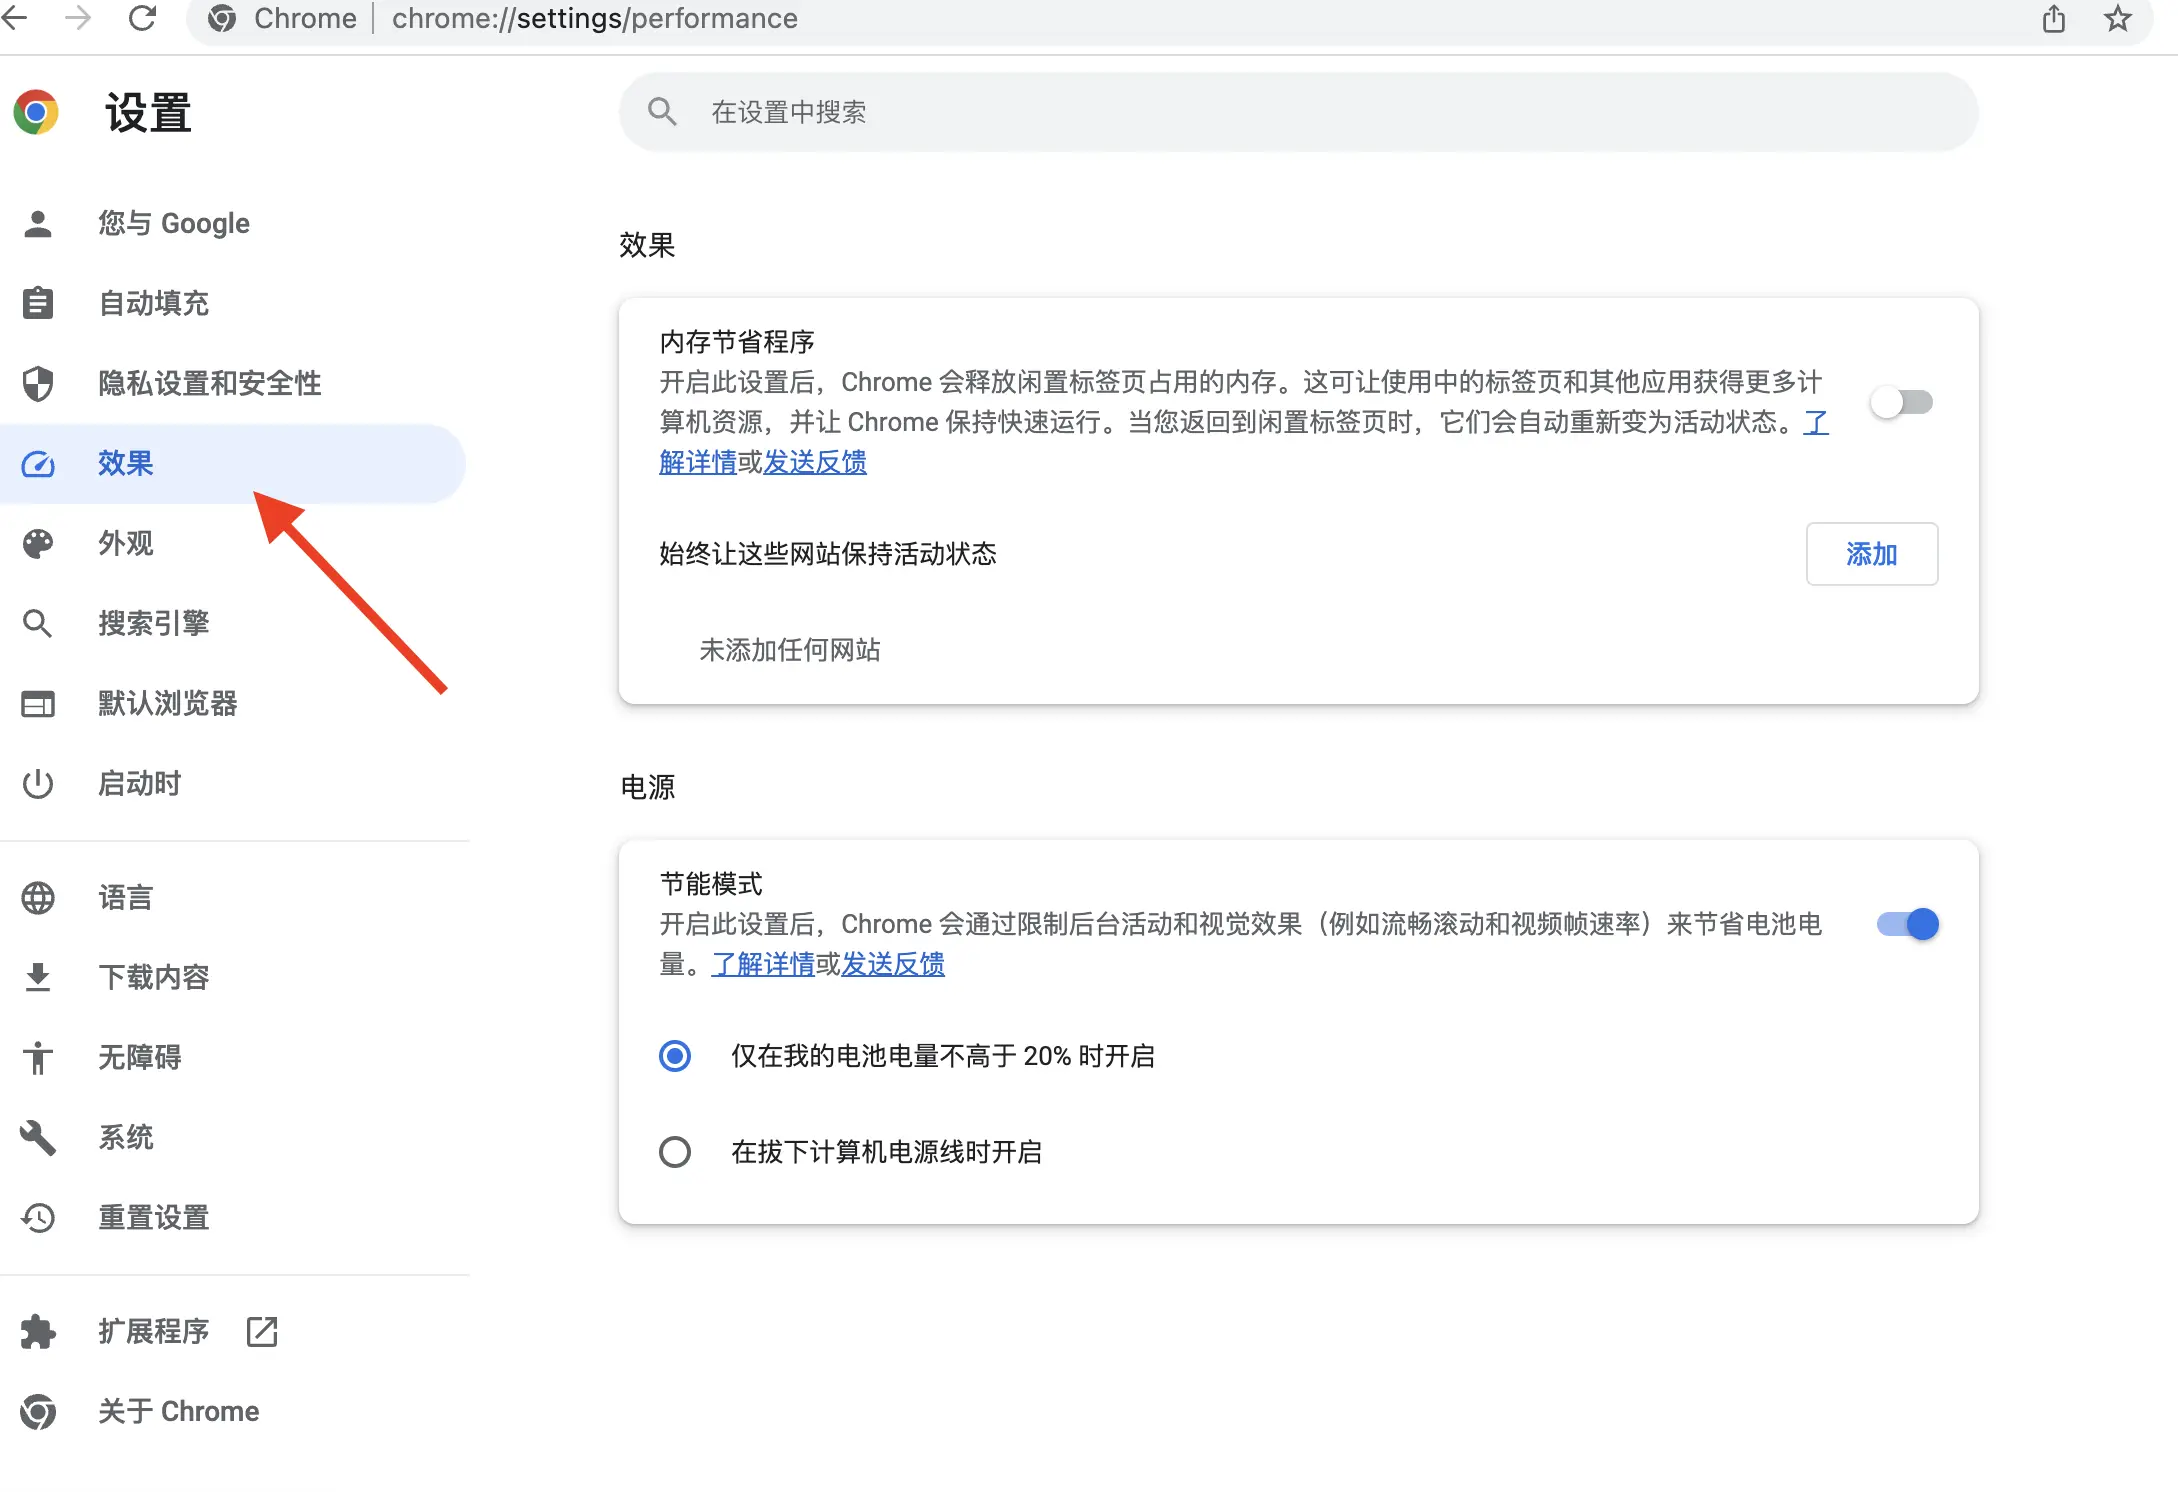Image resolution: width=2178 pixels, height=1492 pixels.
Task: Click the speedometer icon for 效果
Action: pyautogui.click(x=38, y=463)
